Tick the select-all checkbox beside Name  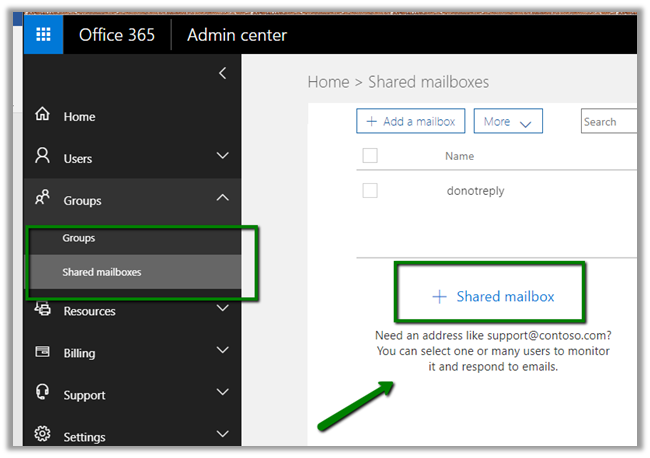coord(370,156)
